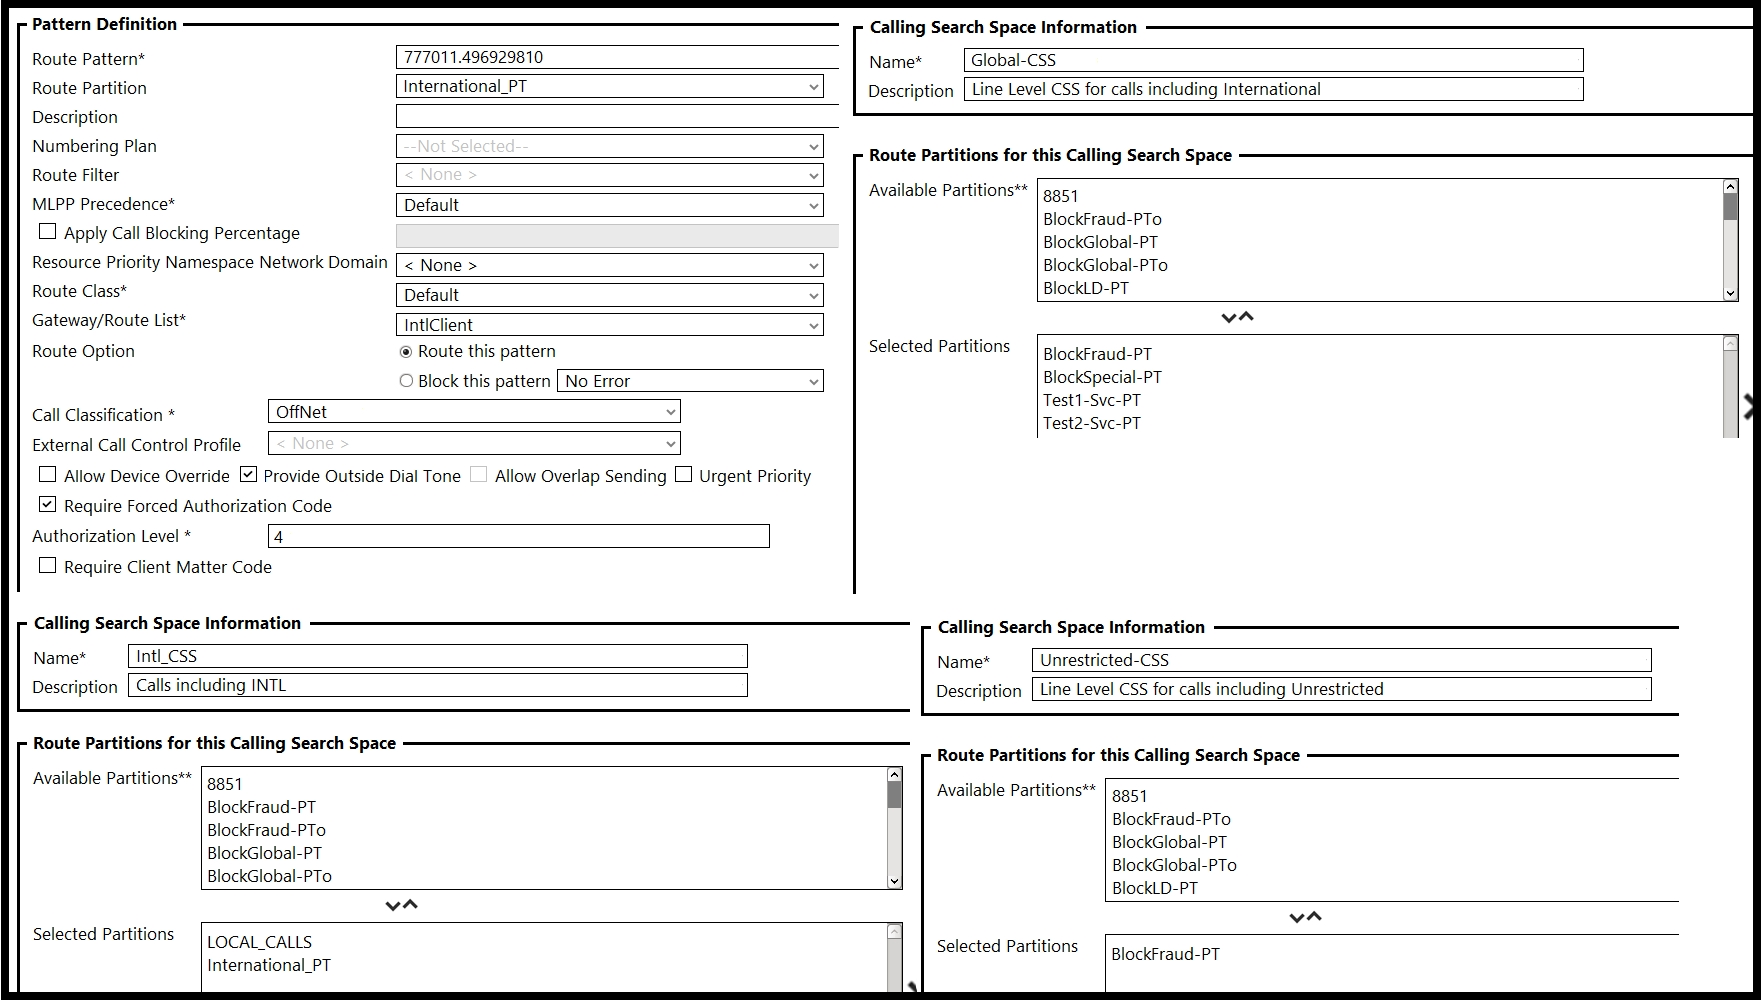Select Block this pattern radio button
This screenshot has height=1000, width=1761.
[406, 381]
